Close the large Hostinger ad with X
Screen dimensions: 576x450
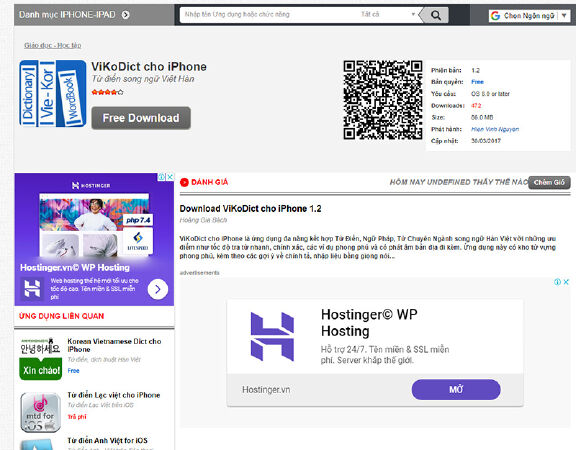566,282
